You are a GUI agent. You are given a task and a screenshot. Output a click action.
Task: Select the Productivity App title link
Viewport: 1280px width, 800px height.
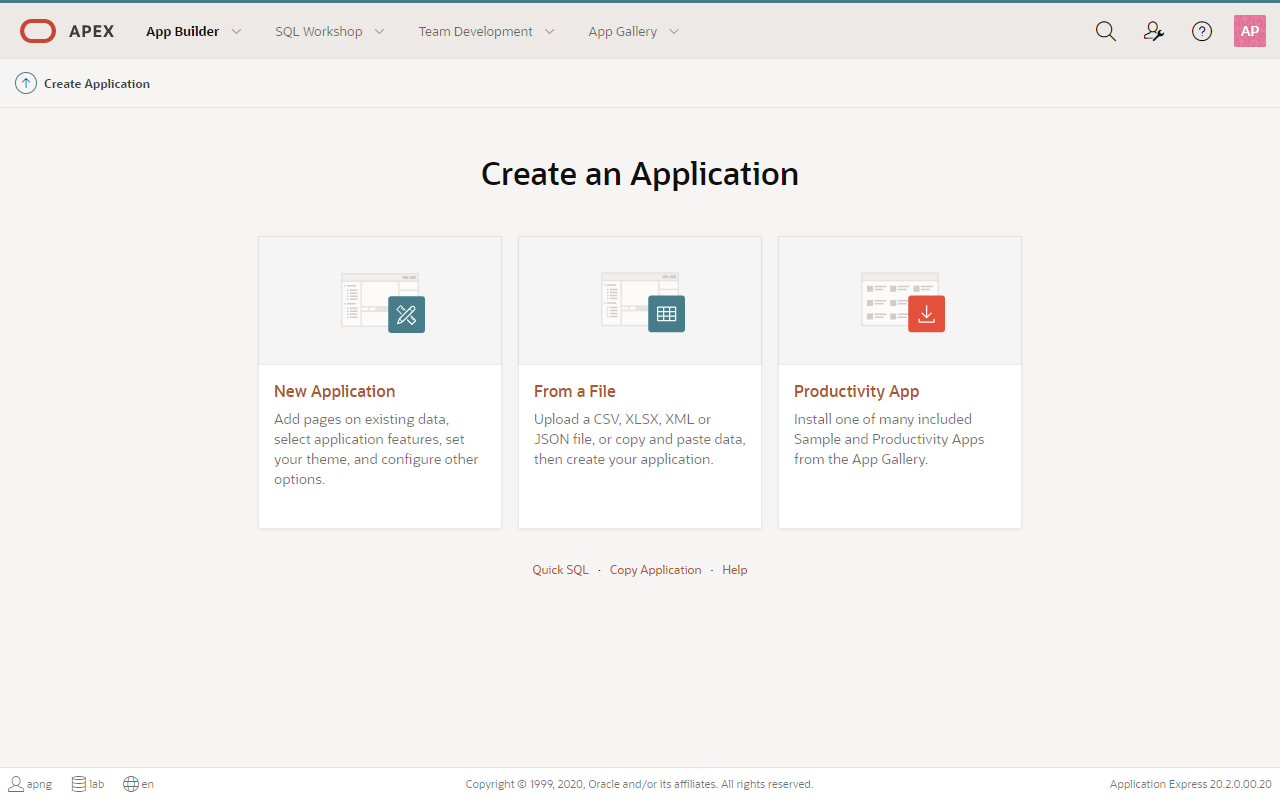pyautogui.click(x=857, y=391)
